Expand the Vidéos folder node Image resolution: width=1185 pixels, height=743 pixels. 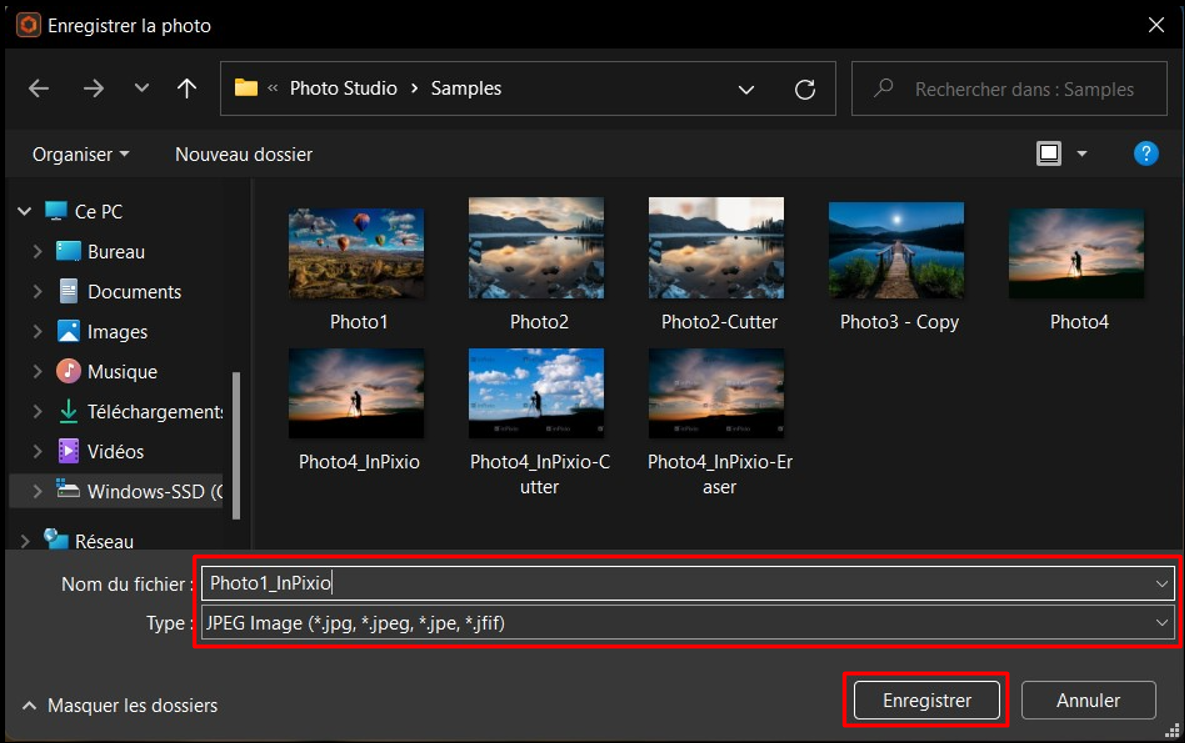pos(37,451)
